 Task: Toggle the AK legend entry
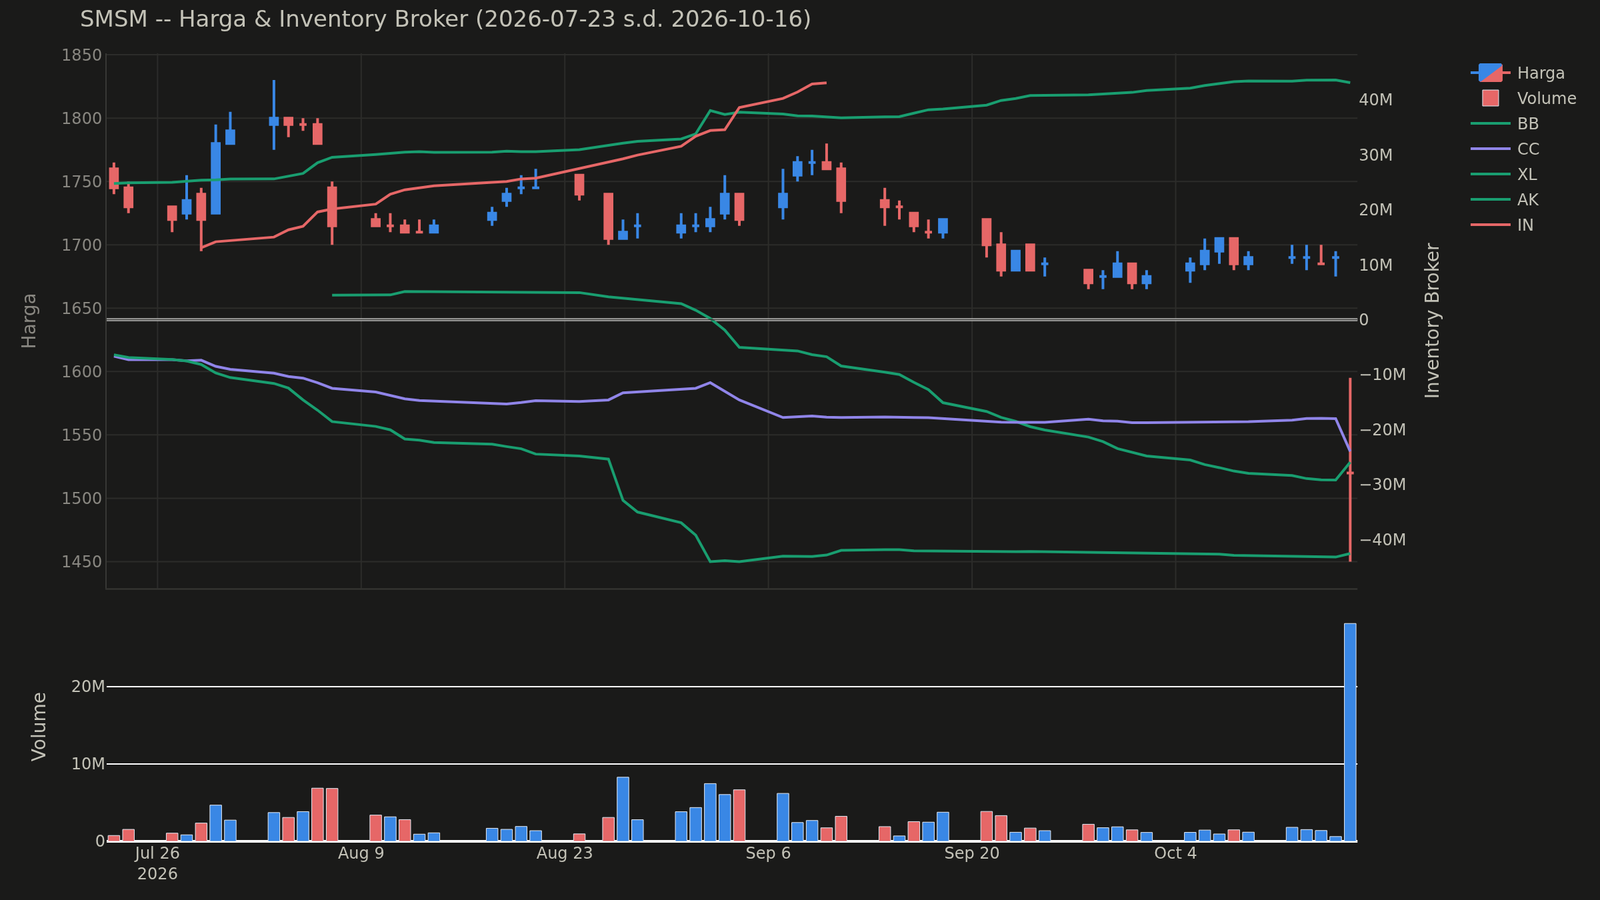coord(1505,200)
